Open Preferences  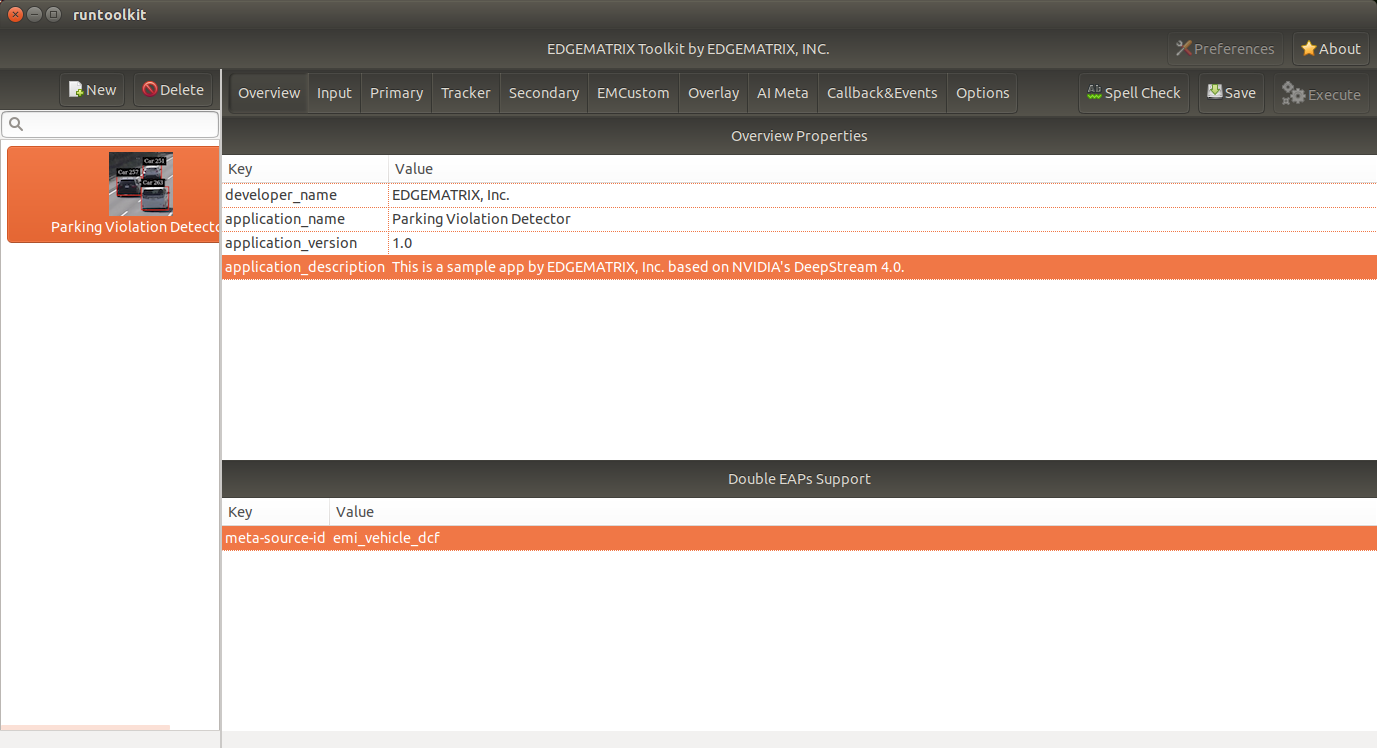click(1225, 49)
